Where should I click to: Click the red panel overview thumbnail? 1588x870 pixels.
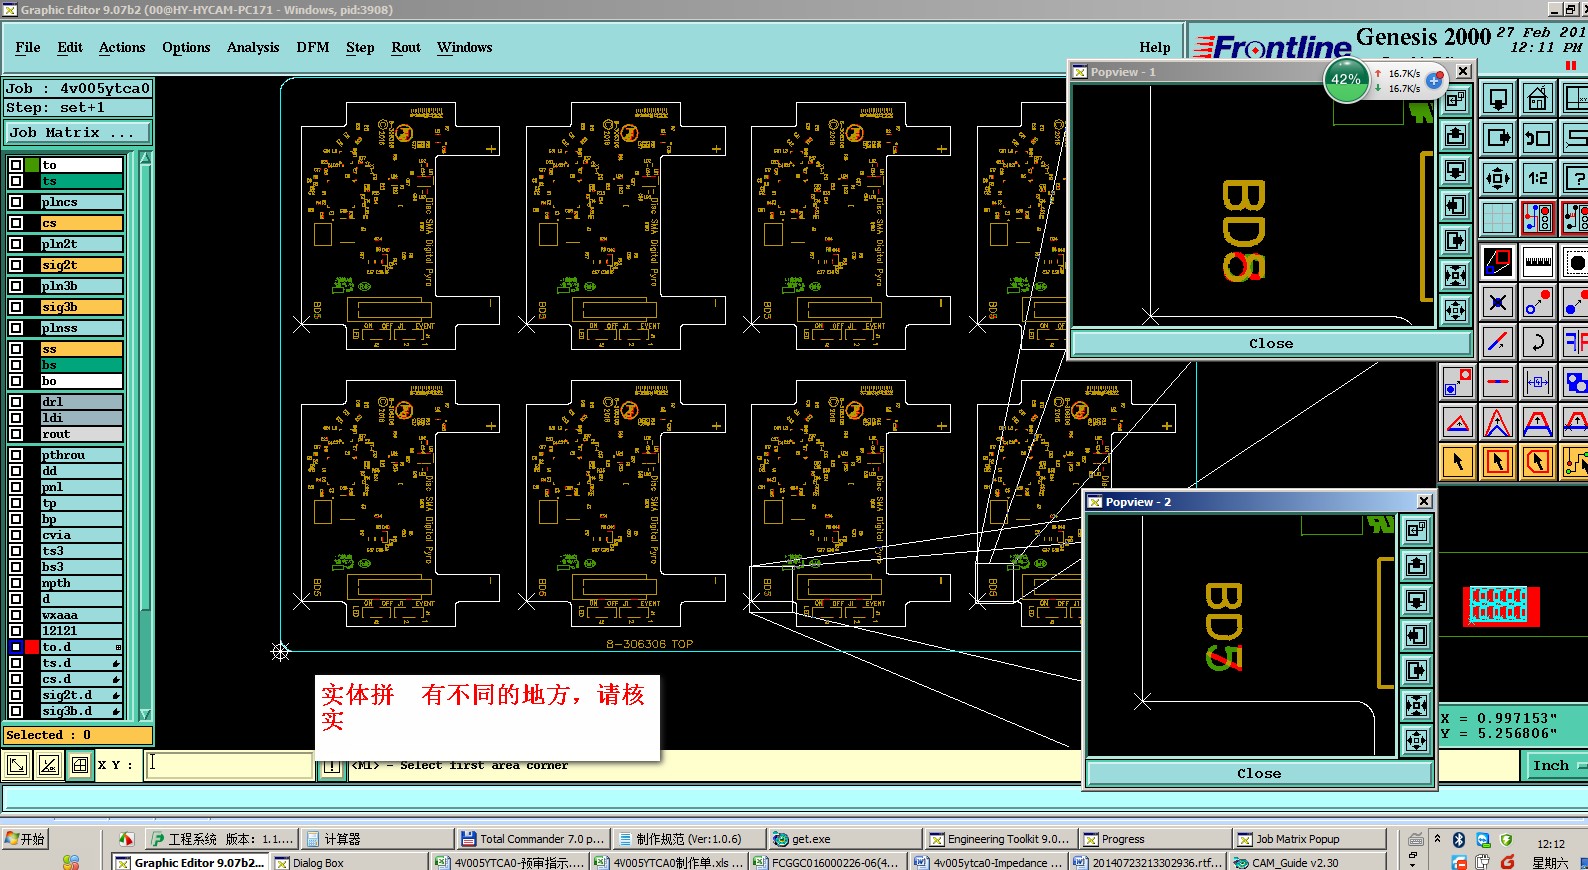(x=1500, y=606)
